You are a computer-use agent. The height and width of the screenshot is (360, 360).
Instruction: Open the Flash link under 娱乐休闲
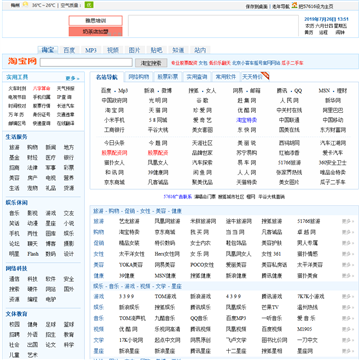(33, 254)
